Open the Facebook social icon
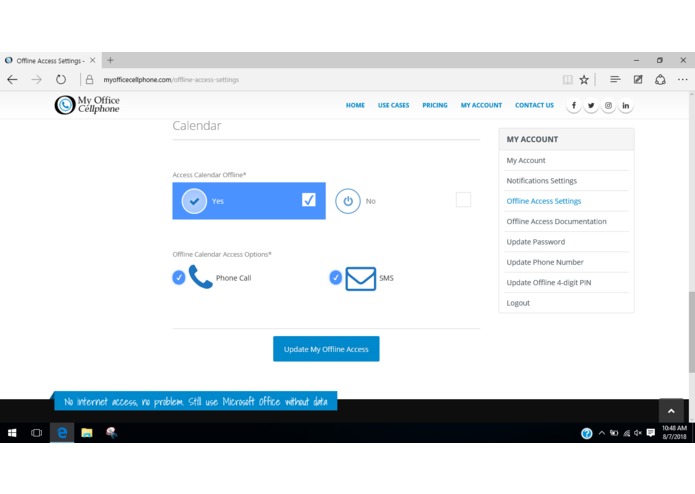The height and width of the screenshot is (494, 695). point(574,105)
